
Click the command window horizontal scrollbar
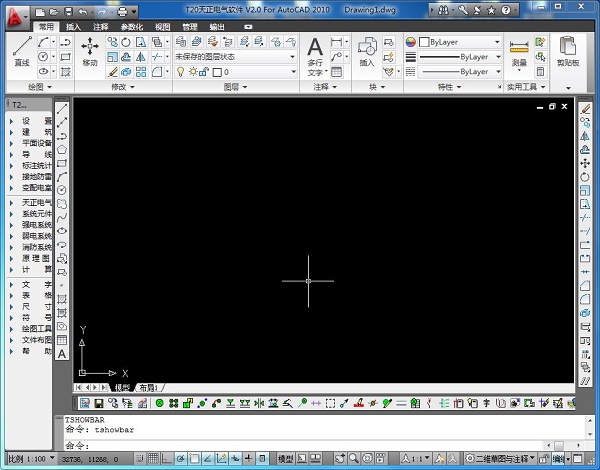point(565,445)
